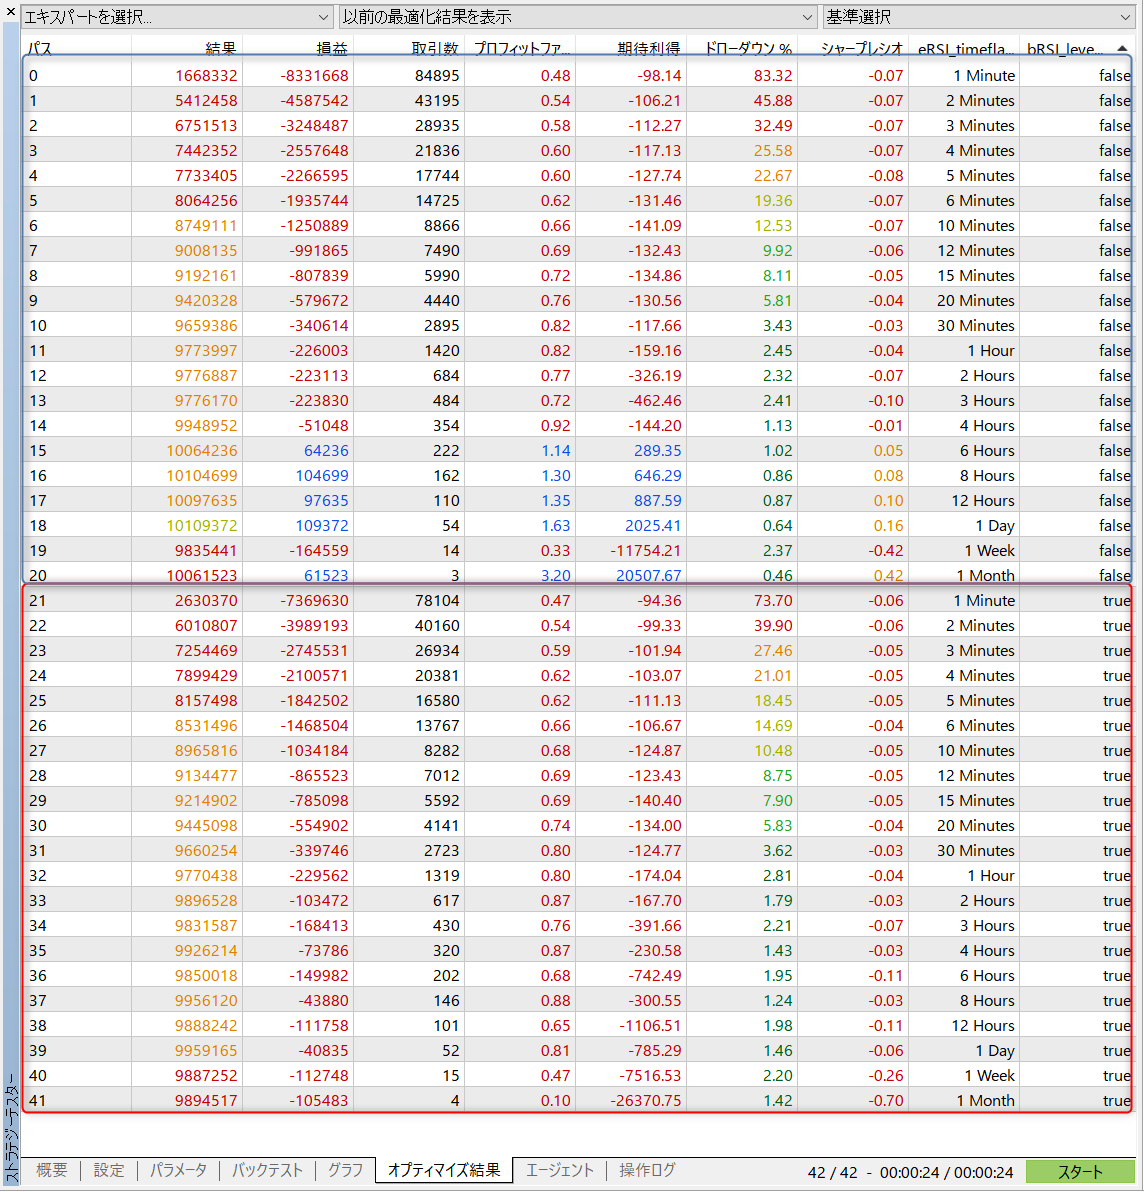Click Sharpe ratio 0.42 in pass 20

pos(888,575)
